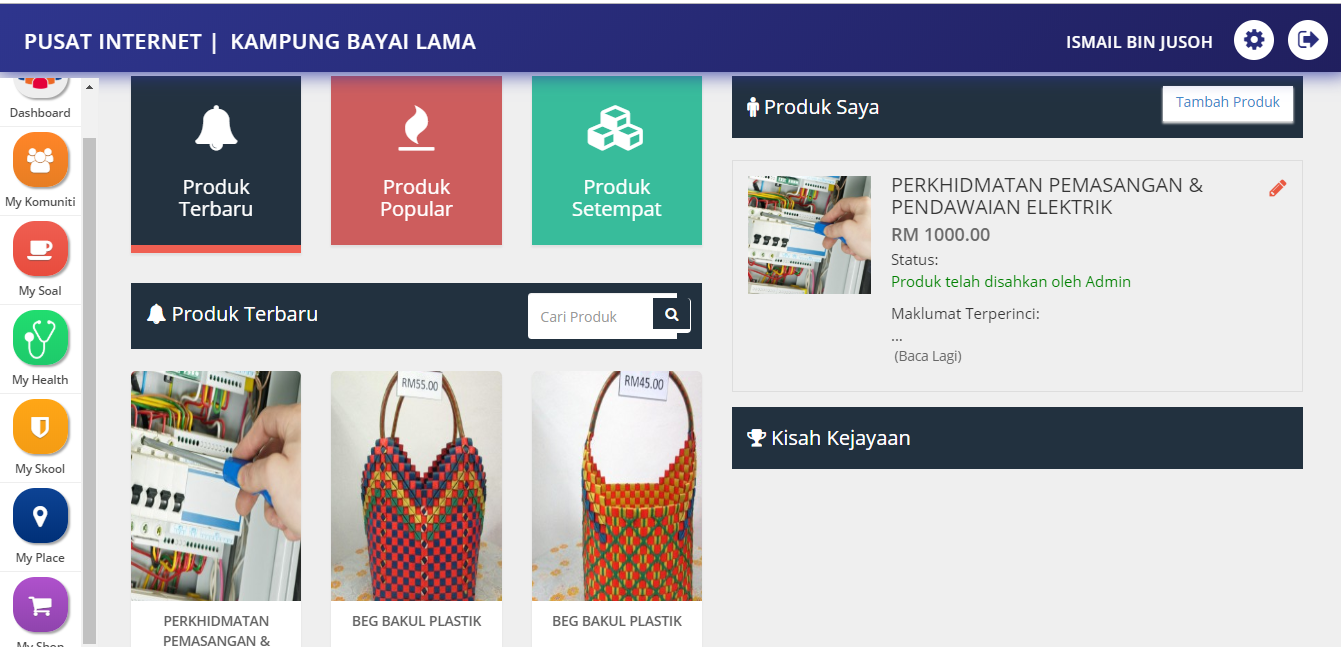The height and width of the screenshot is (647, 1341).
Task: Click the sidebar scrollbar up arrow
Action: pyautogui.click(x=89, y=87)
